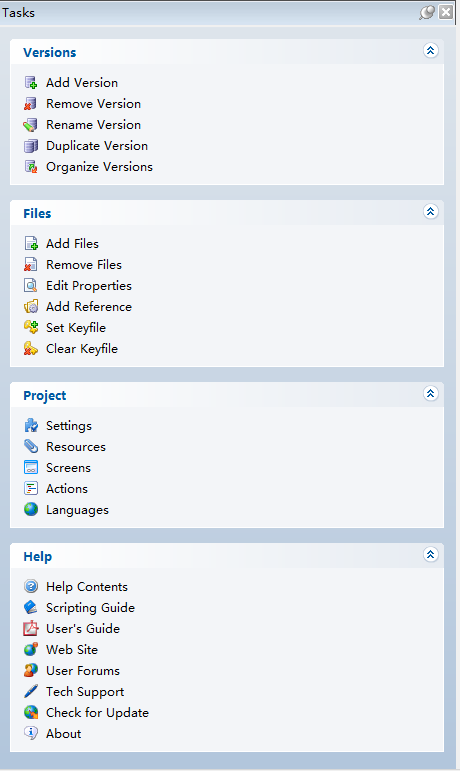This screenshot has width=460, height=771.
Task: Toggle the Tasks pane pin
Action: pos(427,12)
